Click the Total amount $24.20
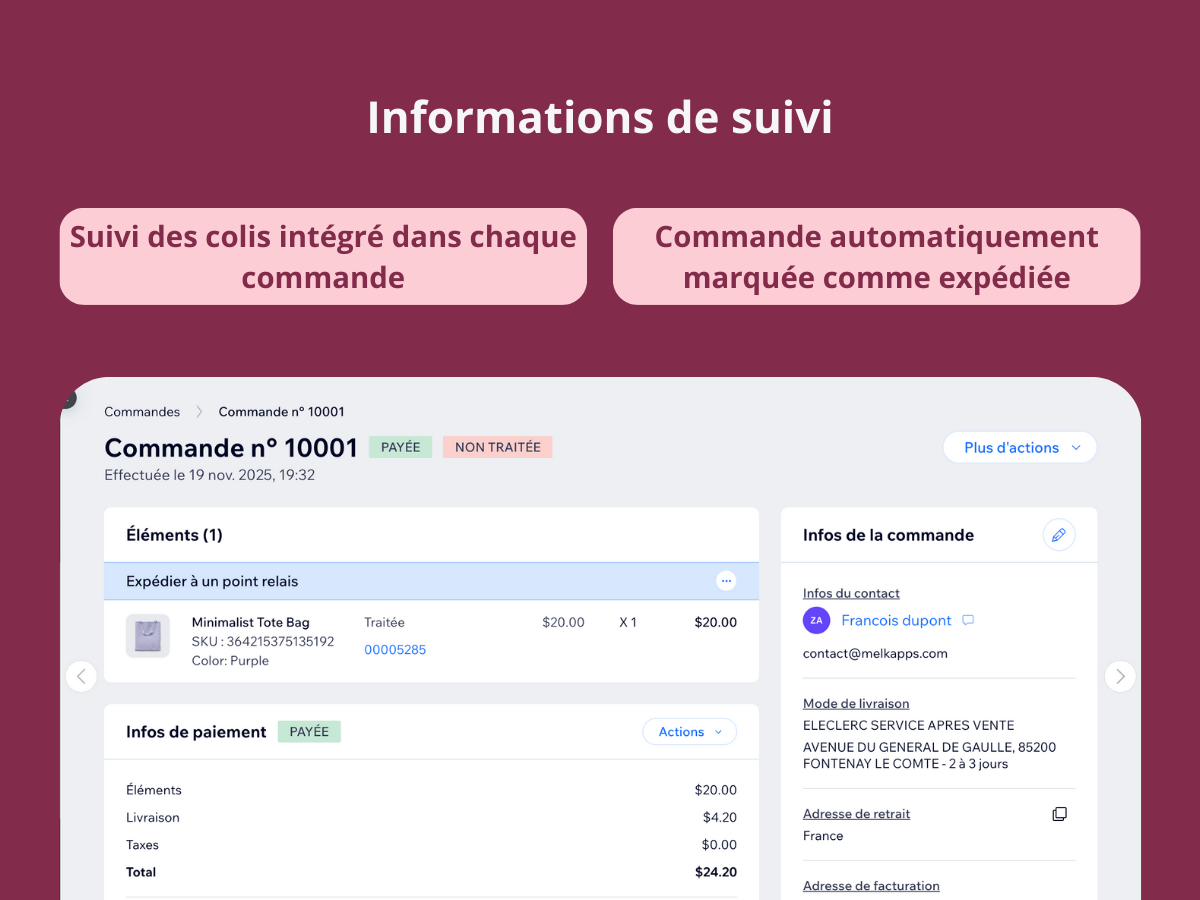This screenshot has height=900, width=1200. 716,872
